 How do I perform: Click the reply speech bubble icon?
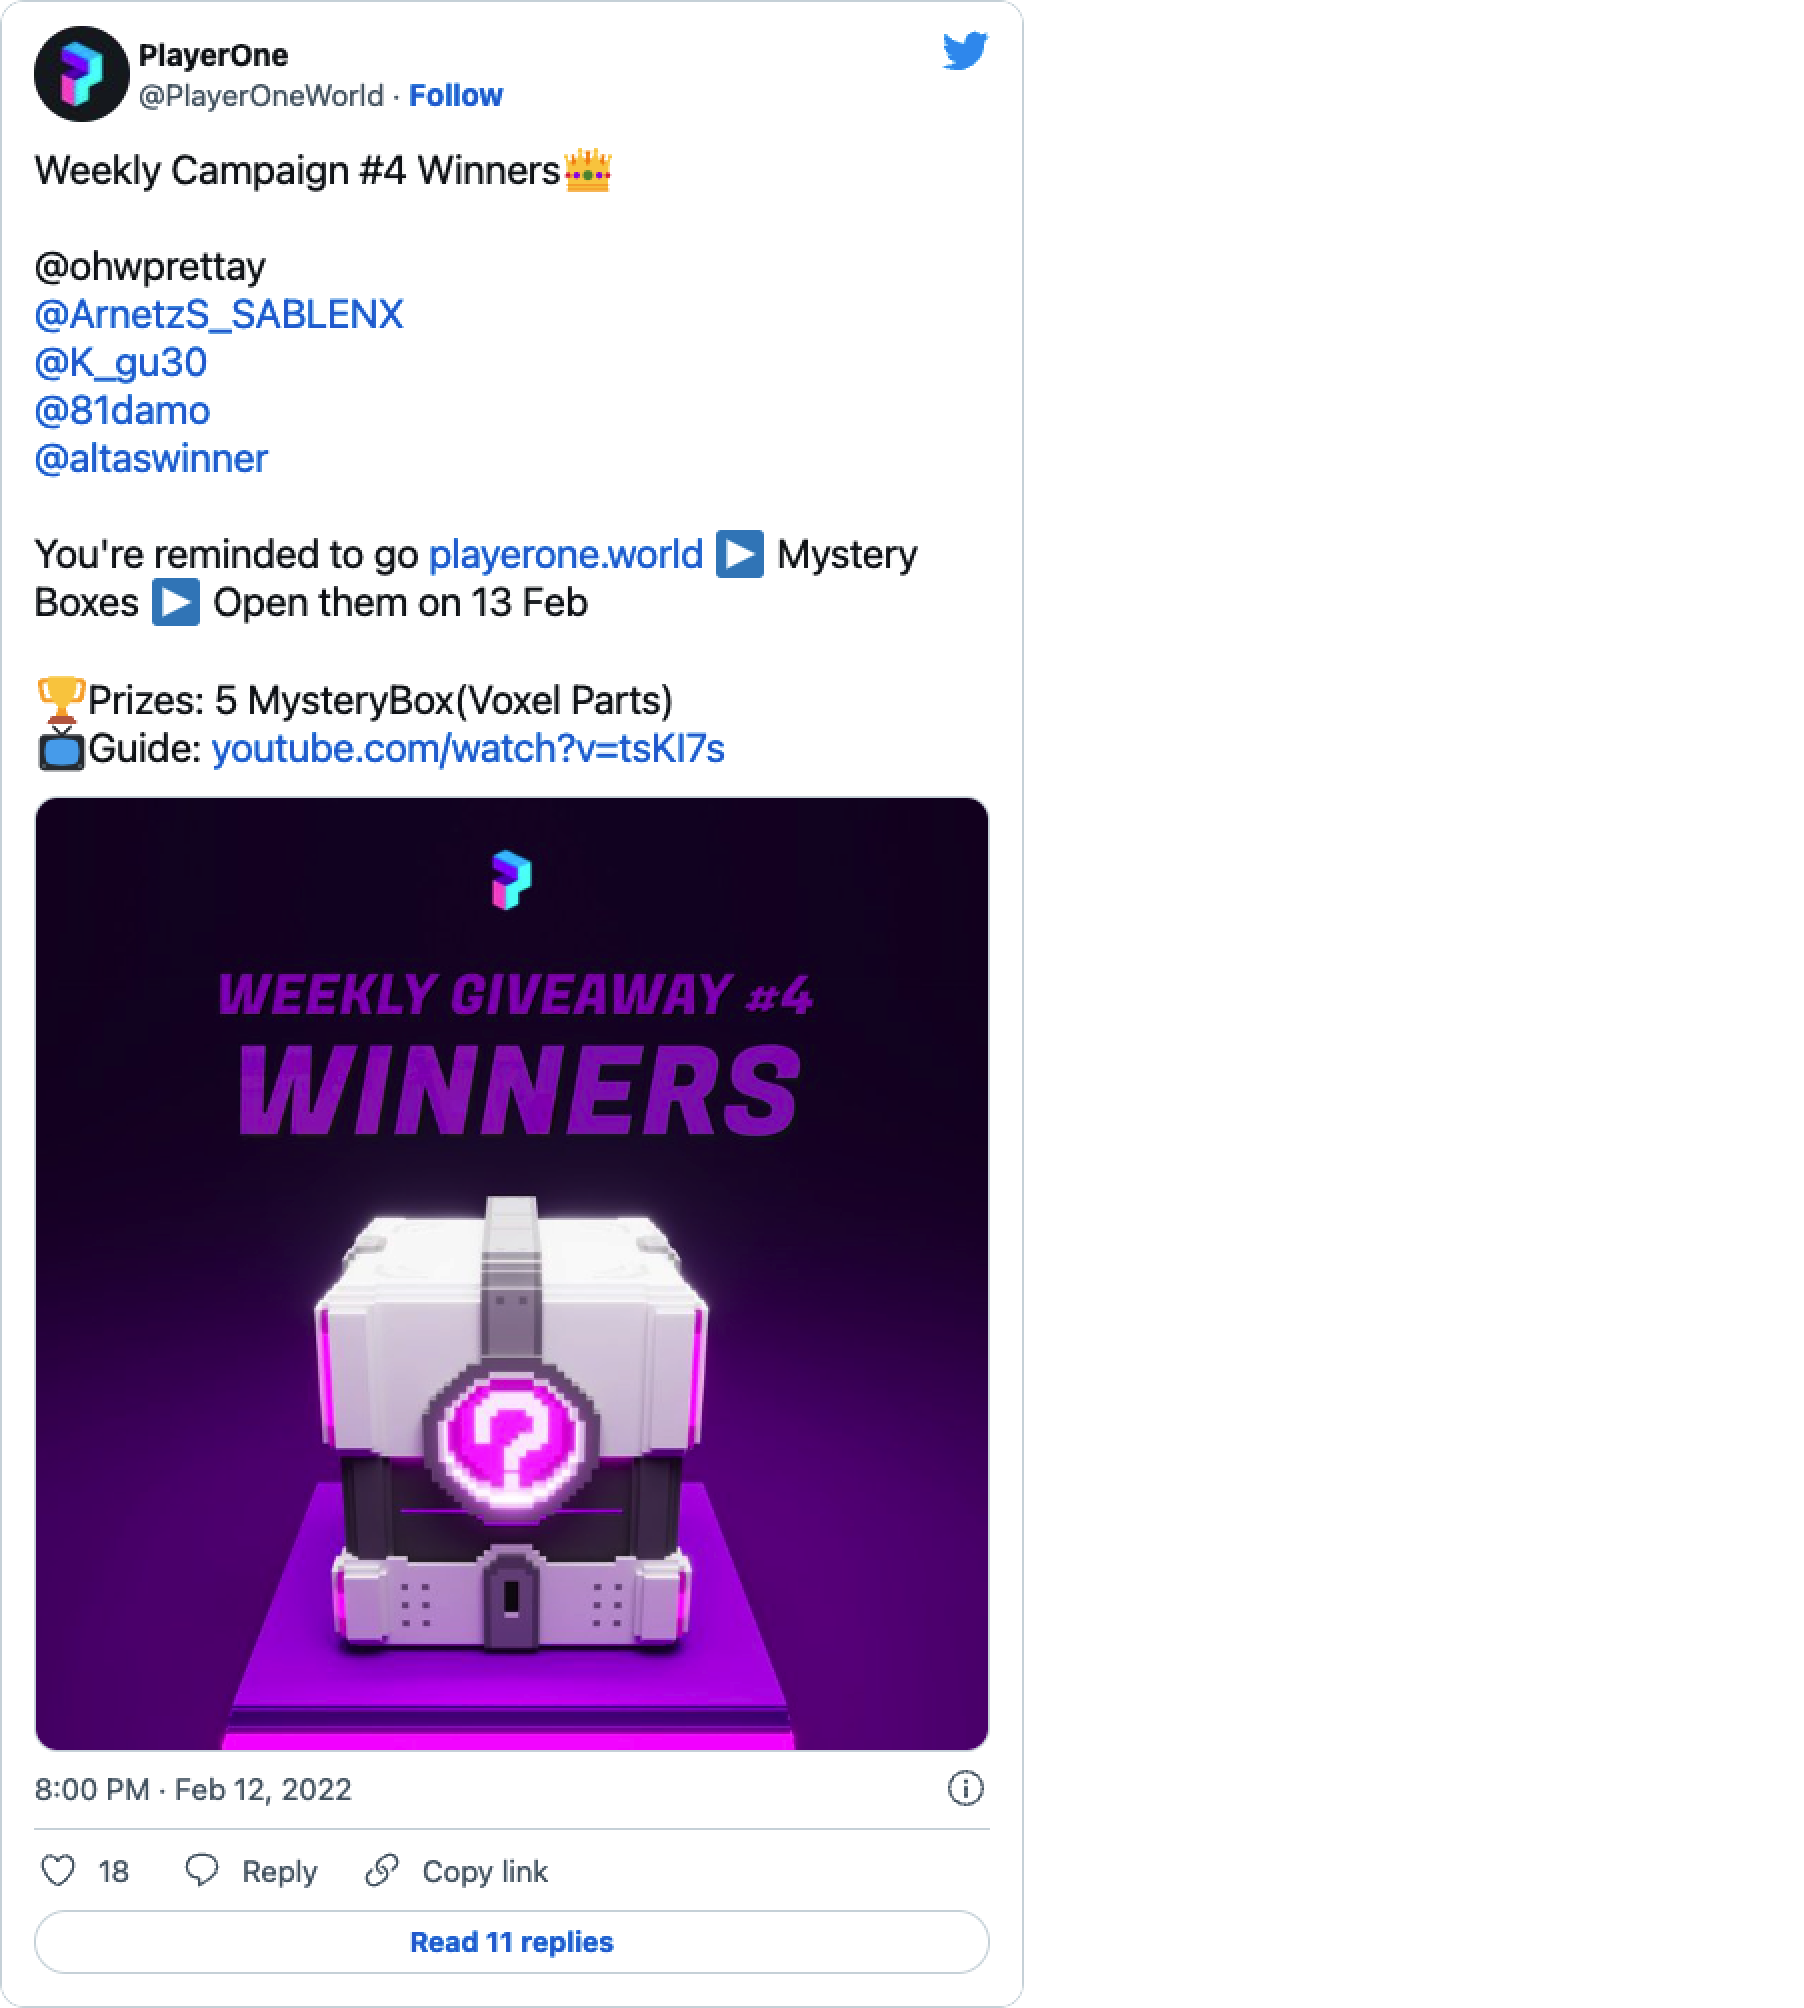tap(203, 1871)
